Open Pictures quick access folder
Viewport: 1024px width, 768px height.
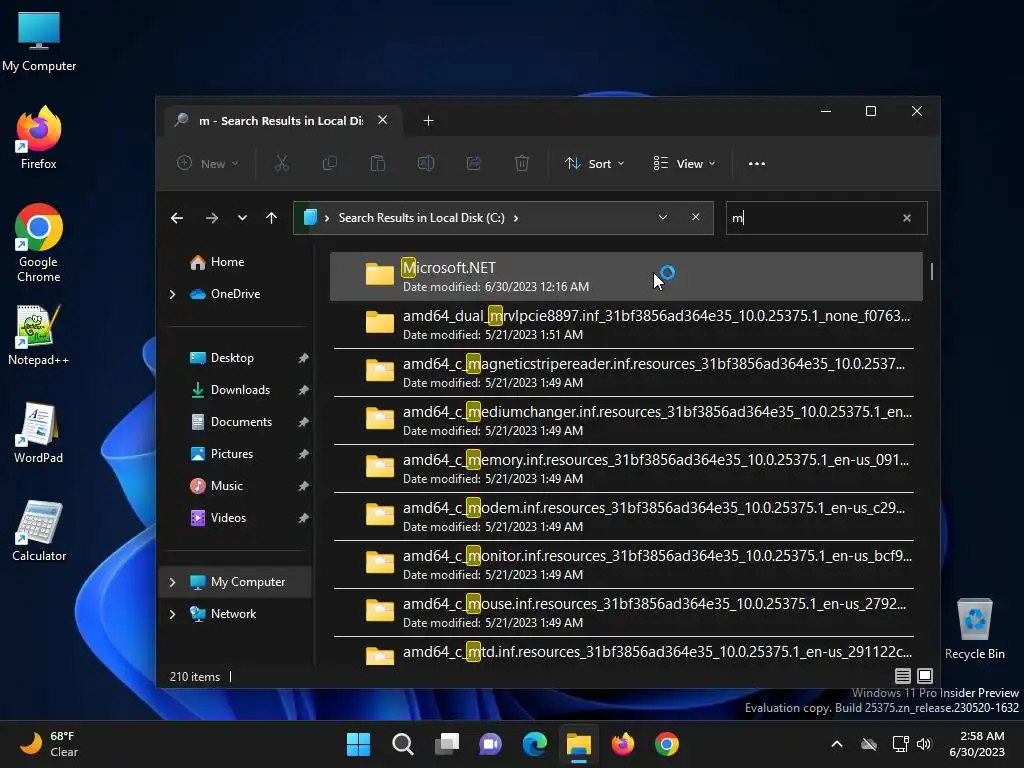tap(221, 454)
